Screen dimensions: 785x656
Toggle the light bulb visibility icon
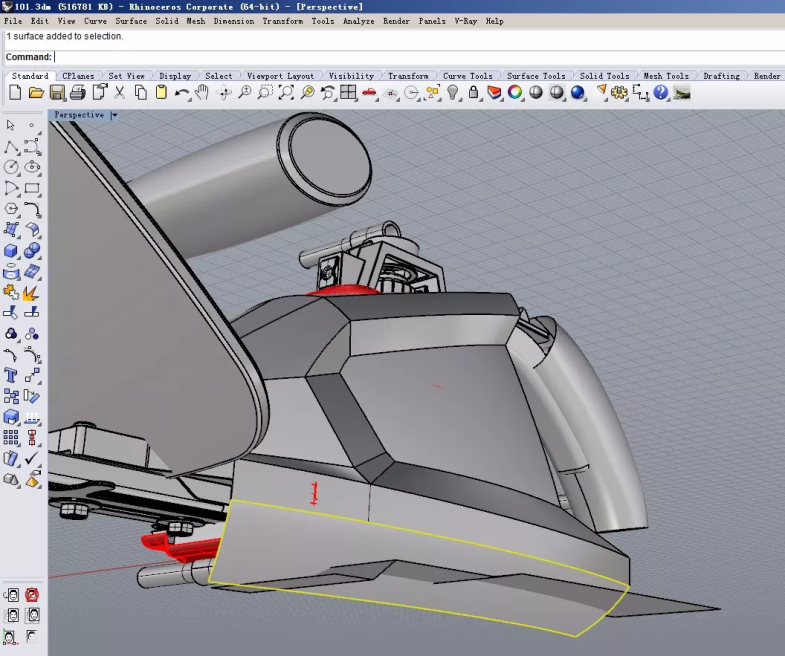pyautogui.click(x=452, y=93)
